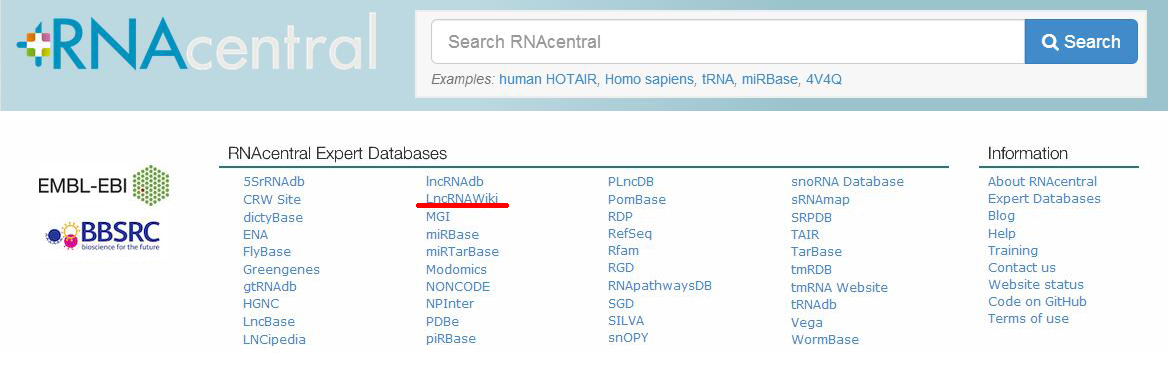Open Code on GitHub link
This screenshot has height=378, width=1168.
pos(1037,301)
